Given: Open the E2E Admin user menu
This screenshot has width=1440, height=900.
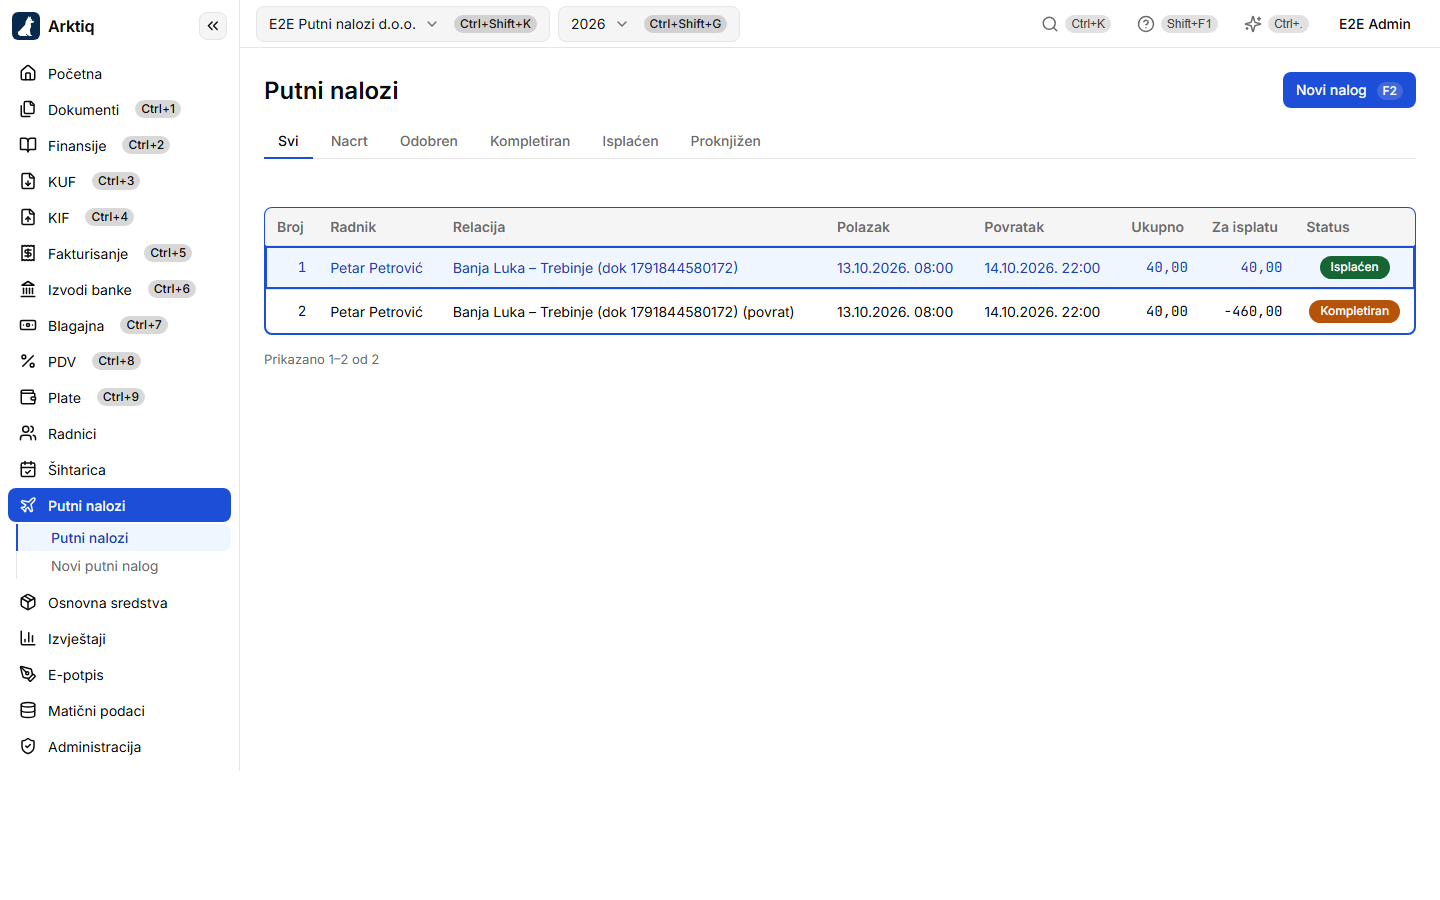Looking at the screenshot, I should point(1375,24).
